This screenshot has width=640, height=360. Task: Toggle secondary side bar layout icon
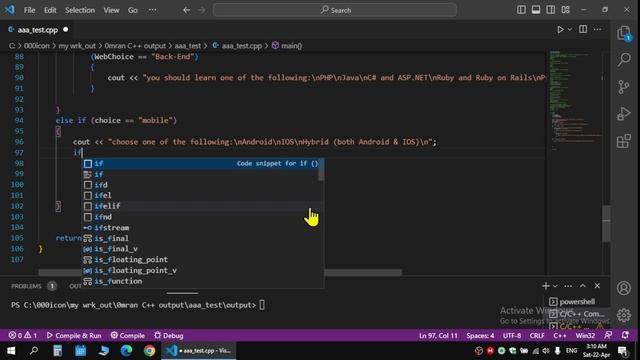tap(551, 10)
